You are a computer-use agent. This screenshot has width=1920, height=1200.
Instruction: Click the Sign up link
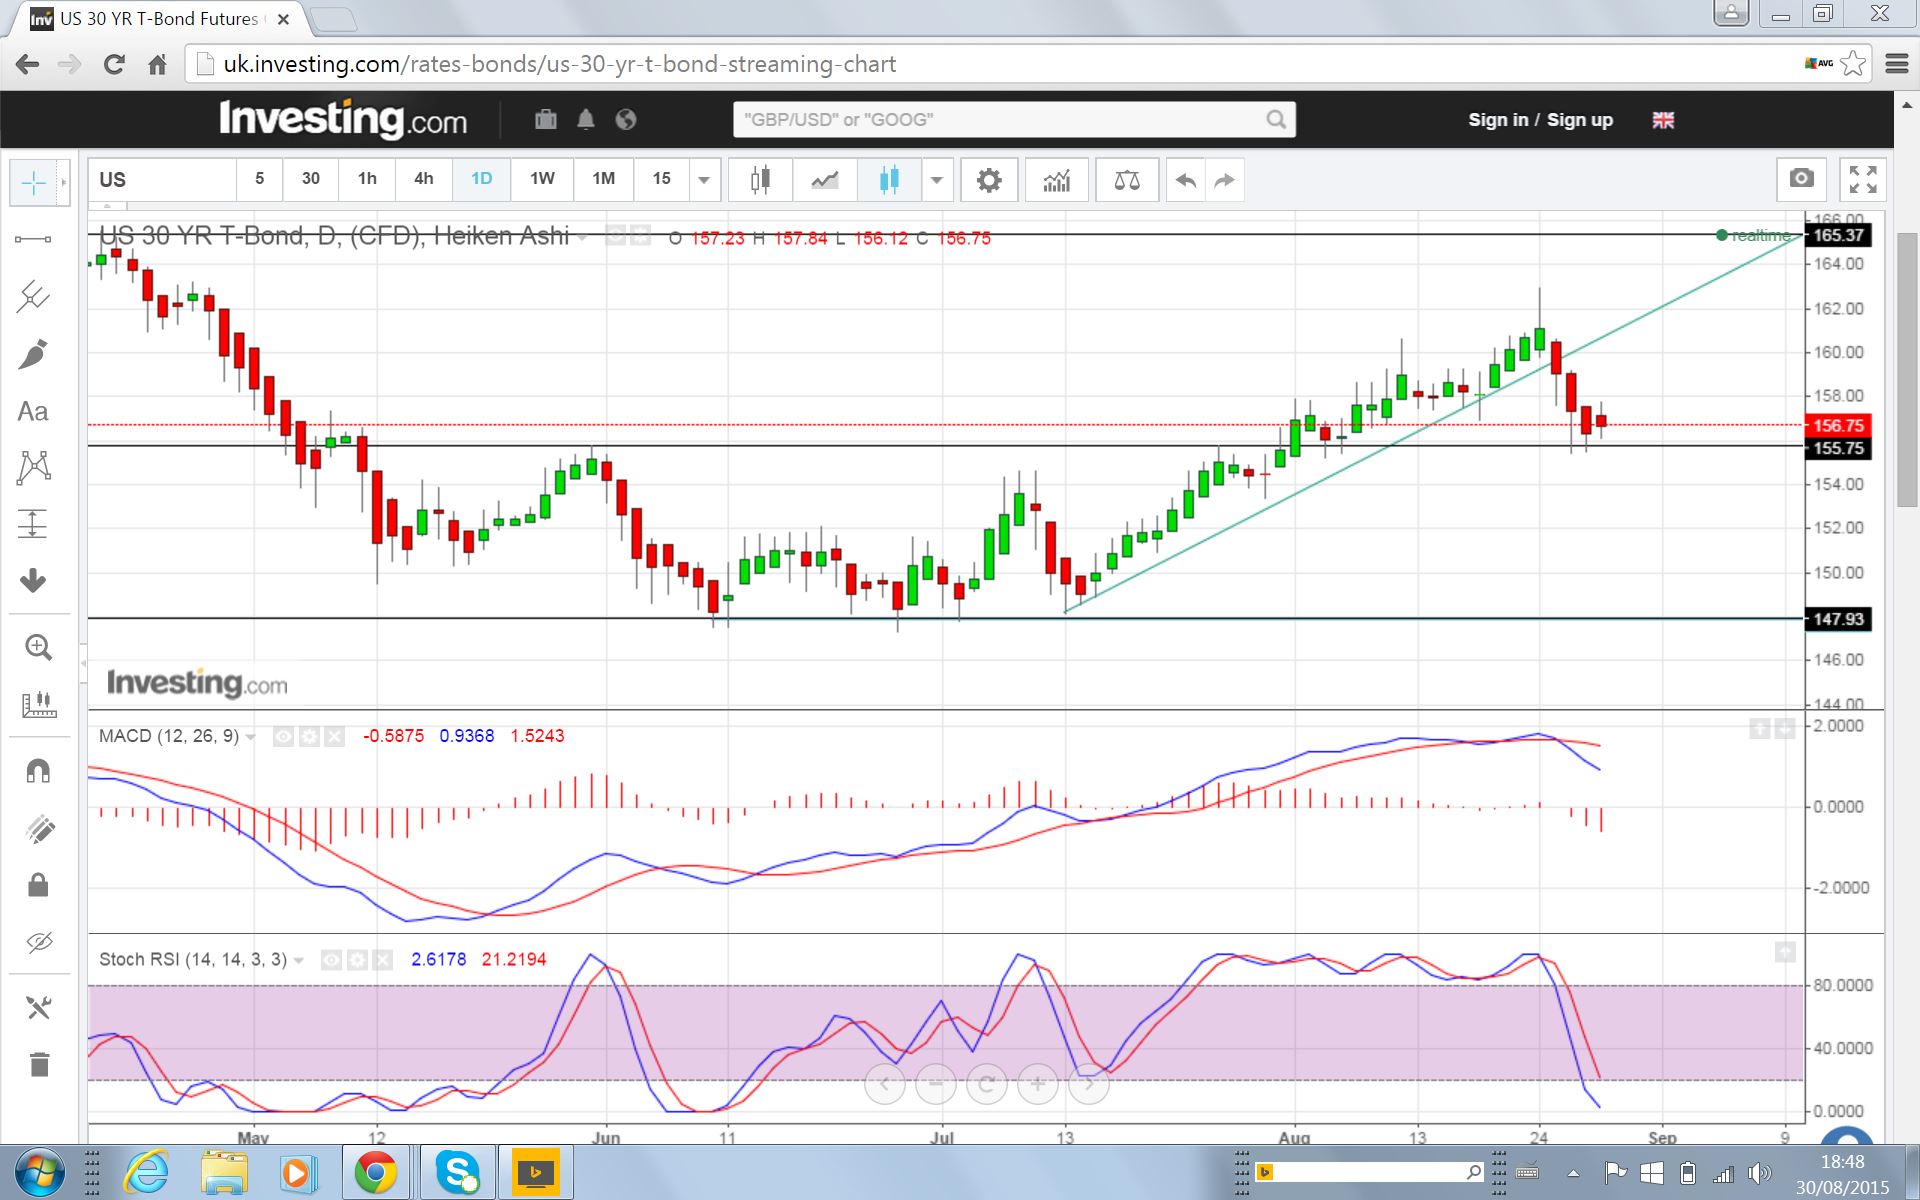tap(1580, 120)
